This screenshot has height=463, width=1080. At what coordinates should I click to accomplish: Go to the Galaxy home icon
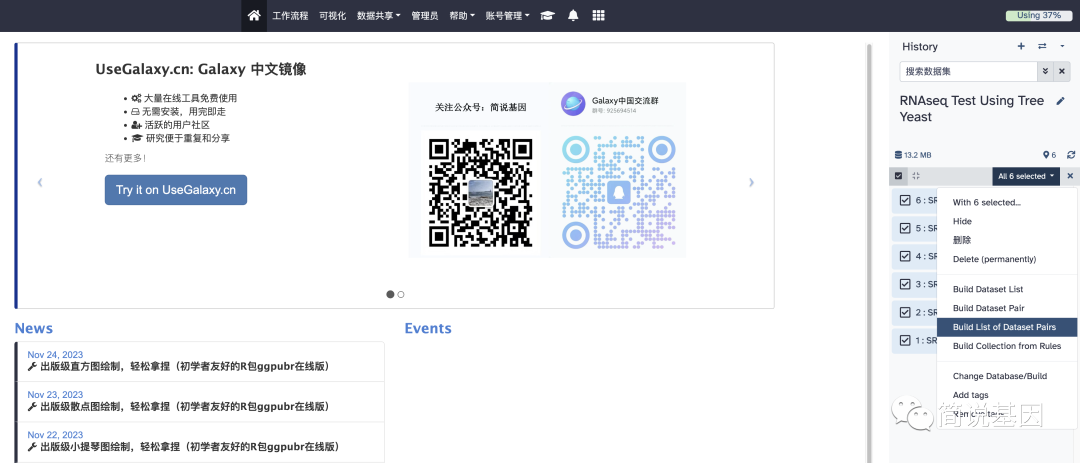click(253, 15)
